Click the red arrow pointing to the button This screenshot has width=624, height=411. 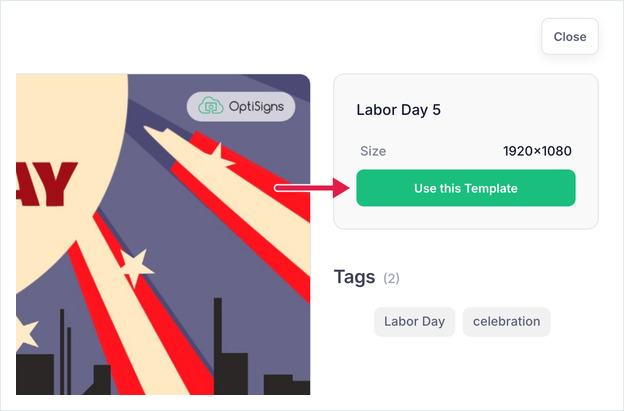click(x=312, y=188)
